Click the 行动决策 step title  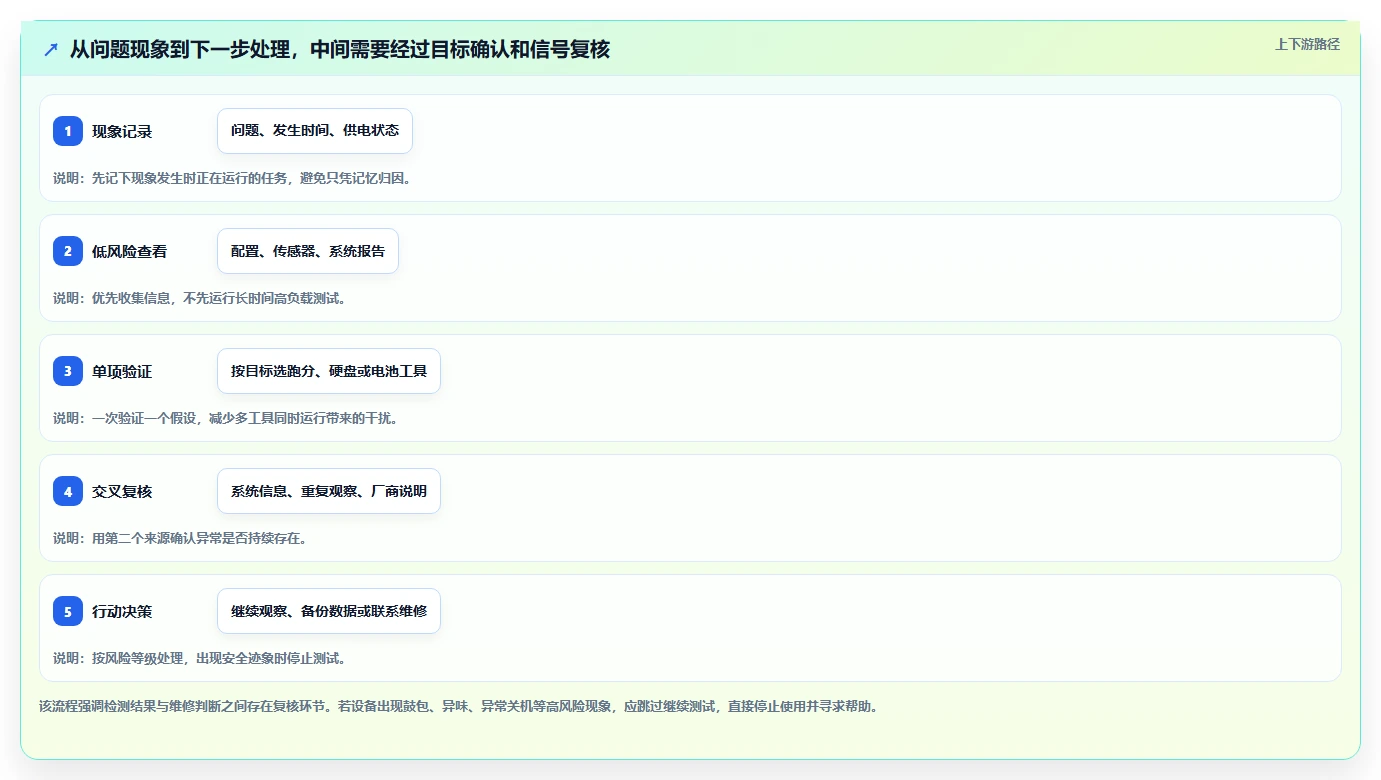tap(122, 611)
